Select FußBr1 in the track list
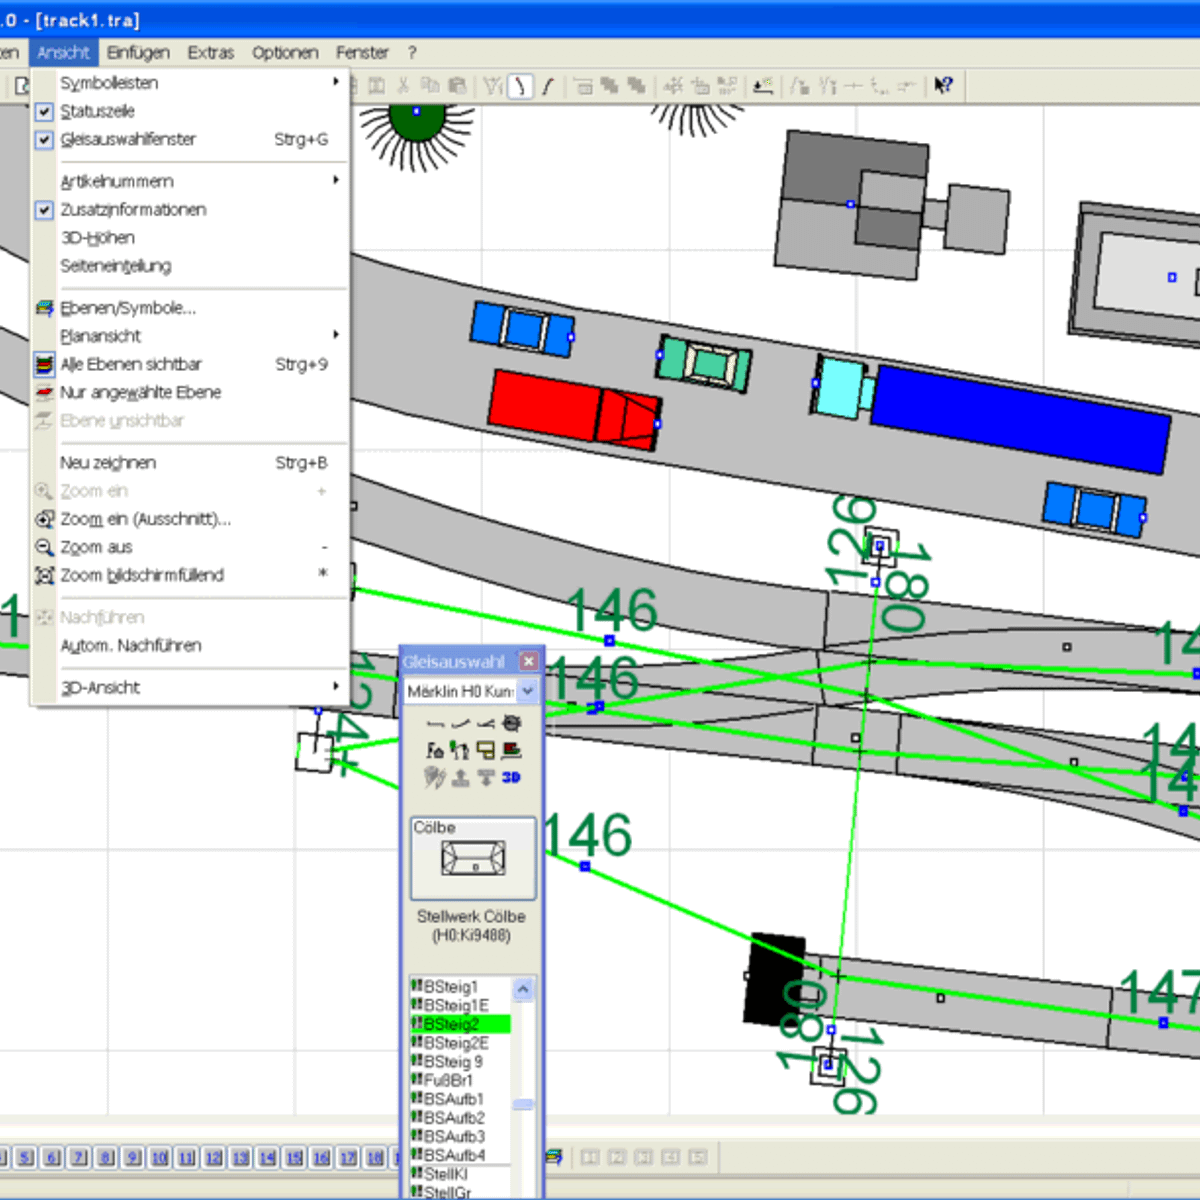 point(461,1080)
